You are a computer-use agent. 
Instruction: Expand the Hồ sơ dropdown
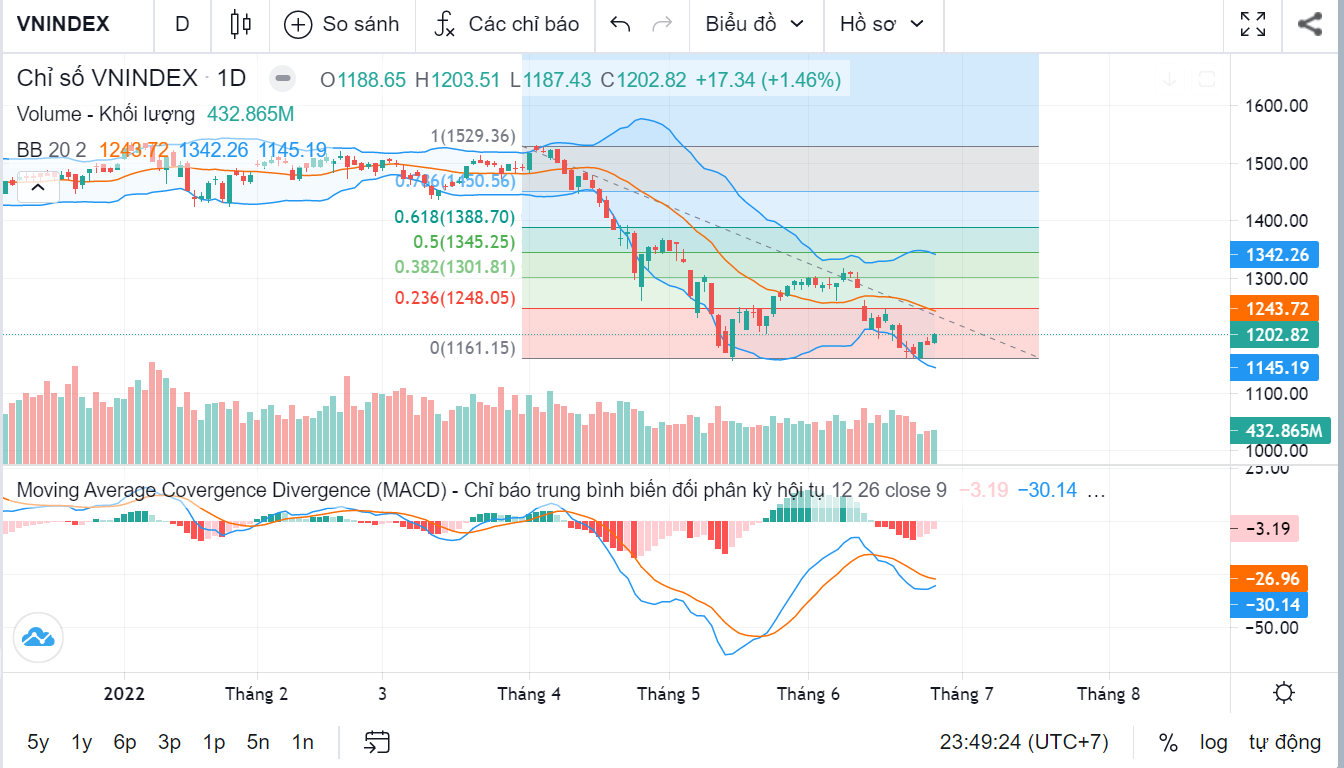(882, 24)
